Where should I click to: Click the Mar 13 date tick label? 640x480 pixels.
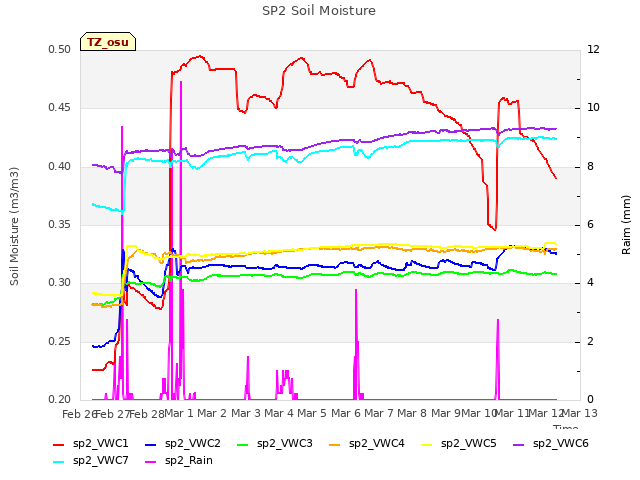[x=580, y=413]
